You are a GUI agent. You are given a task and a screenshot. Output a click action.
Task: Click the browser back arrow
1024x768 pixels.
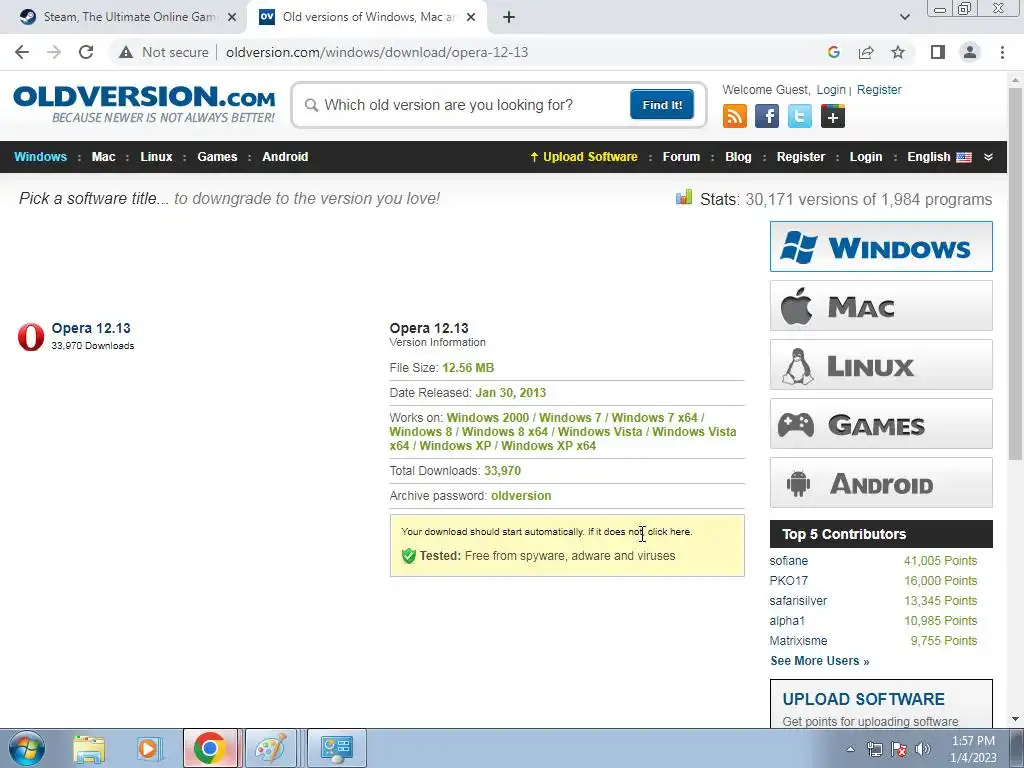click(x=22, y=52)
